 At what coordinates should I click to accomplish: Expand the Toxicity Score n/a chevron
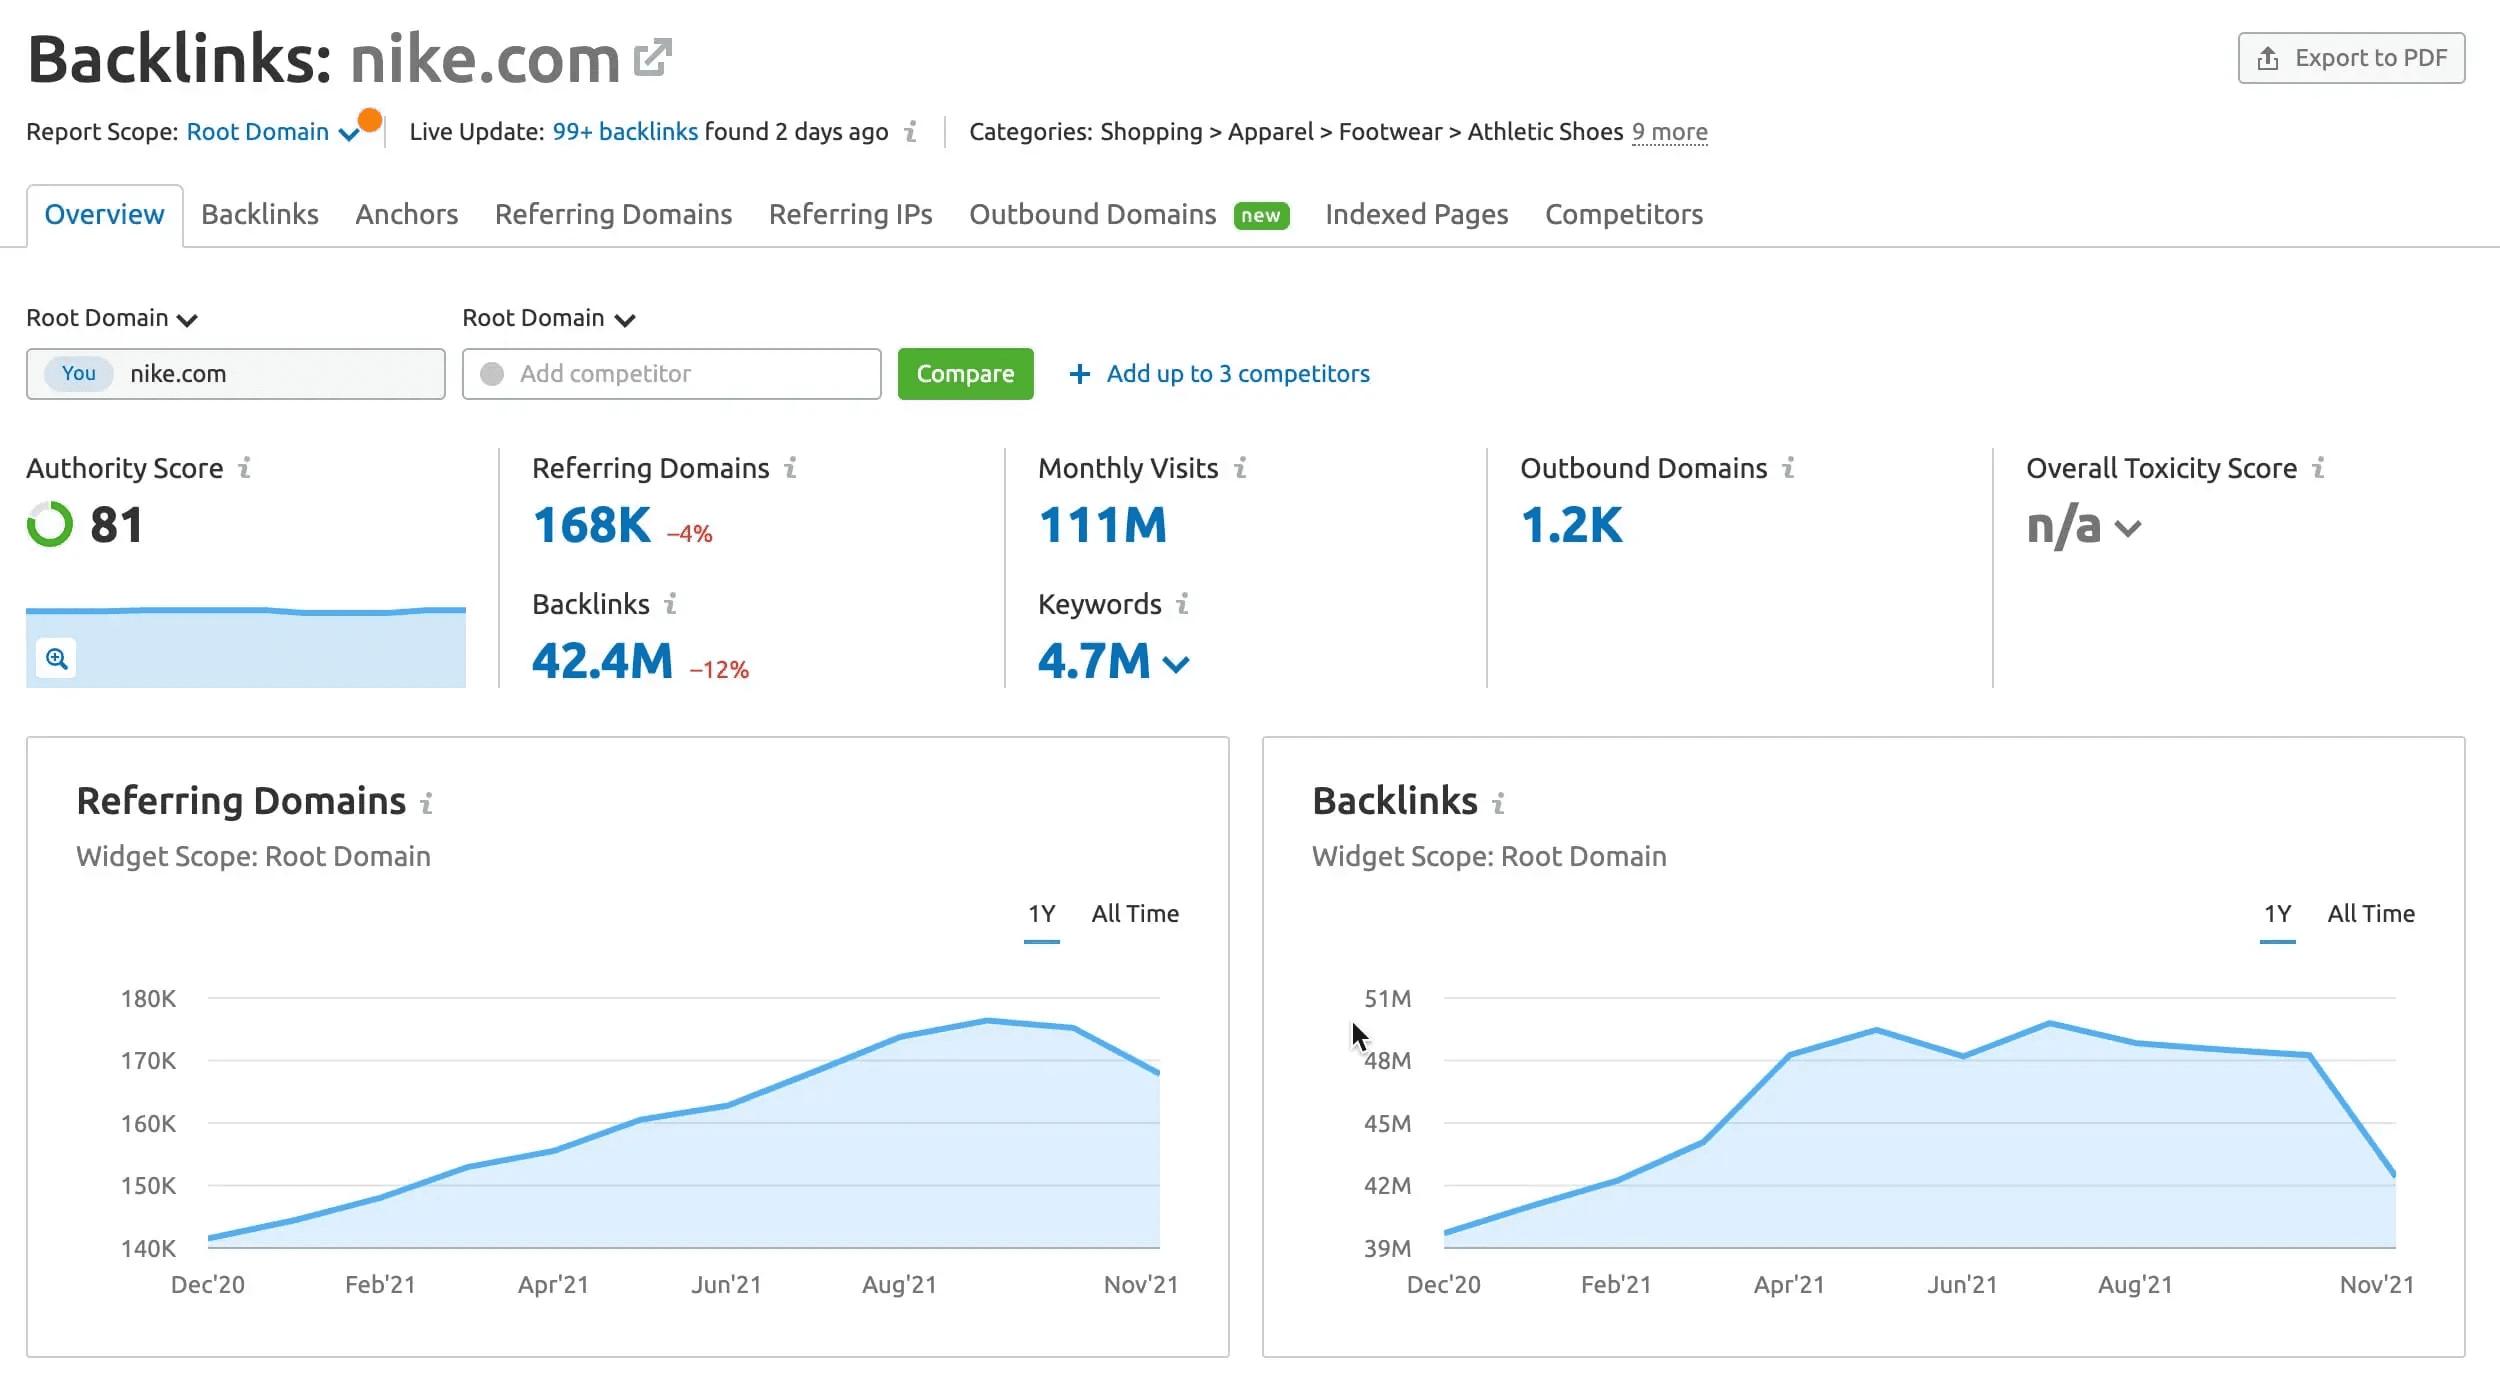tap(2128, 528)
